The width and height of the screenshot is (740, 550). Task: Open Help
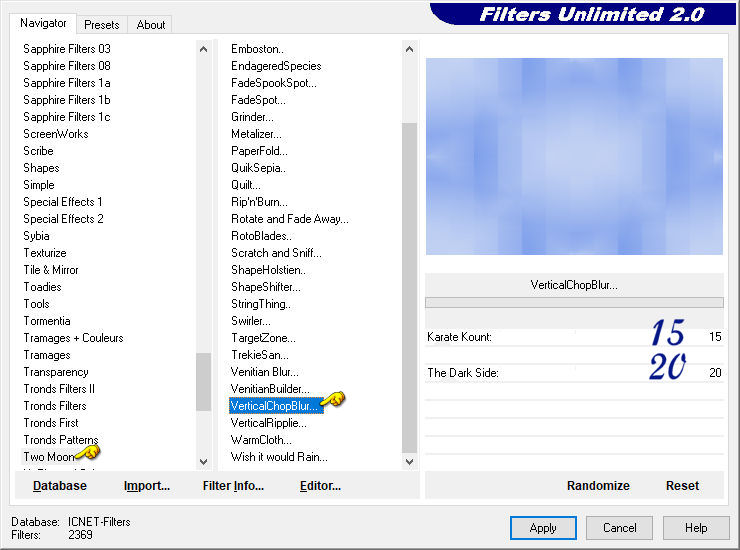tap(696, 528)
